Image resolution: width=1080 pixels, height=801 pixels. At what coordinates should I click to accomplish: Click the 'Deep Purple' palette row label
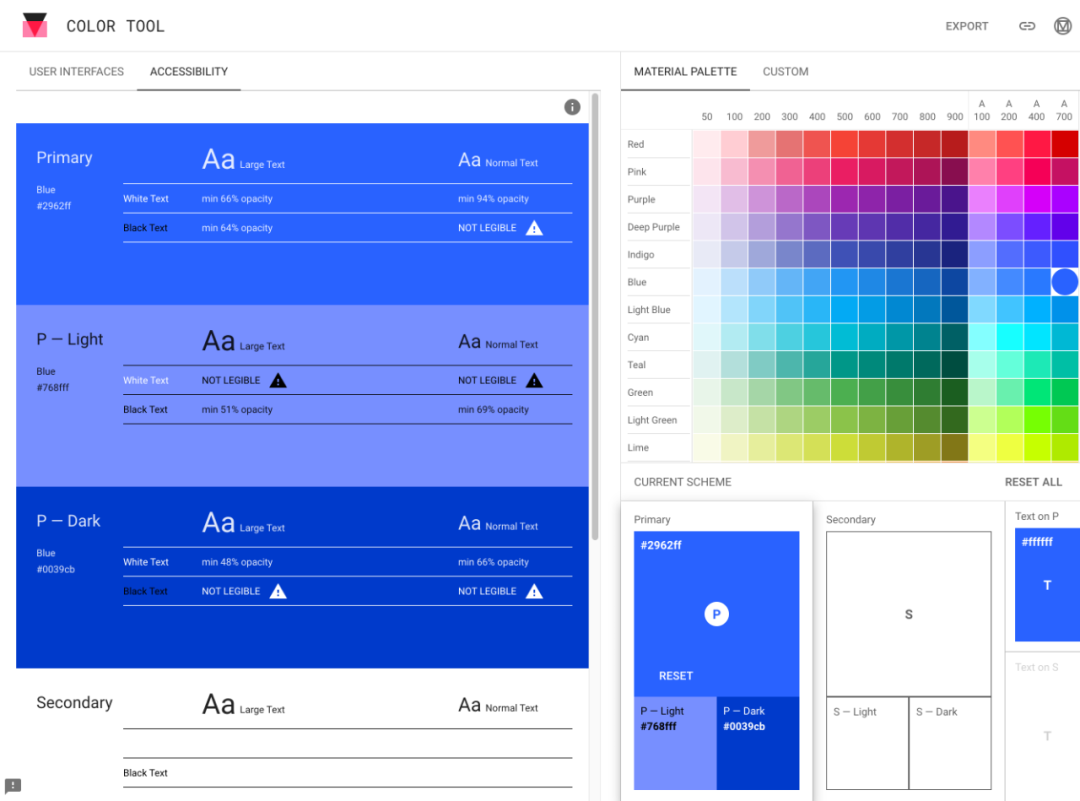[x=653, y=227]
